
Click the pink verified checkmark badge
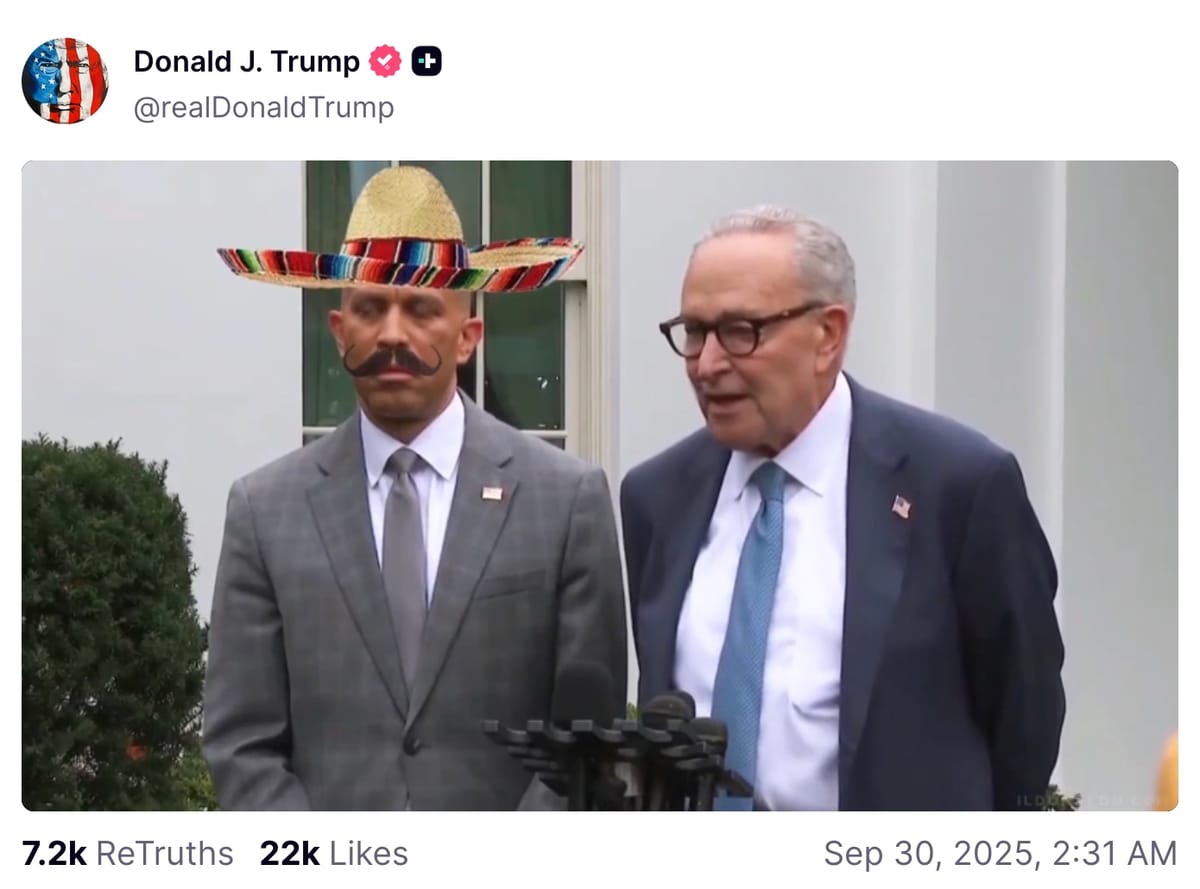pyautogui.click(x=385, y=62)
